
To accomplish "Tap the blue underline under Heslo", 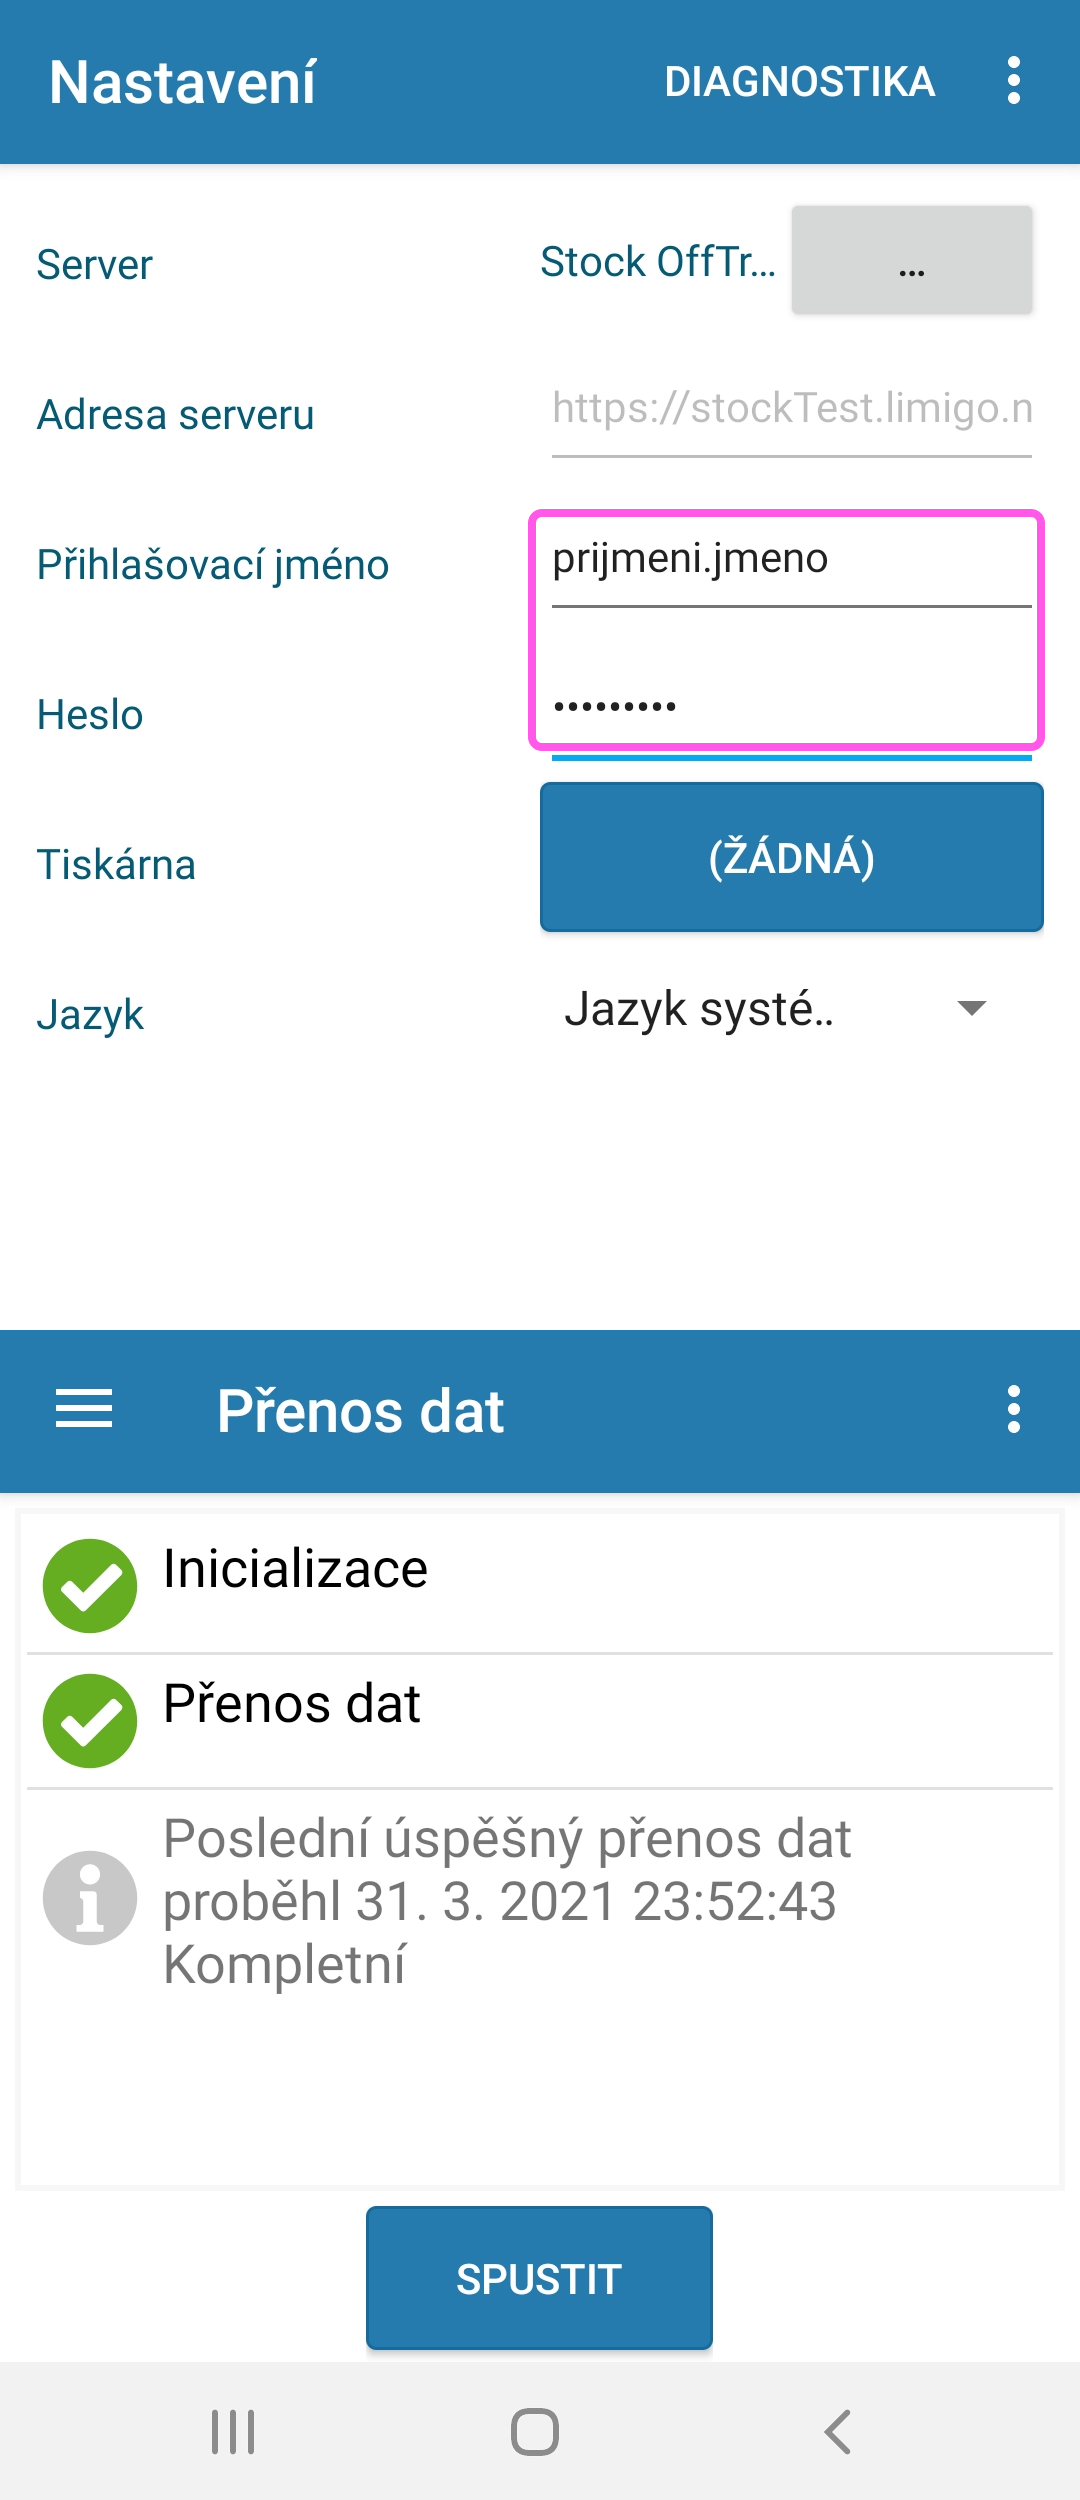I will [x=790, y=760].
